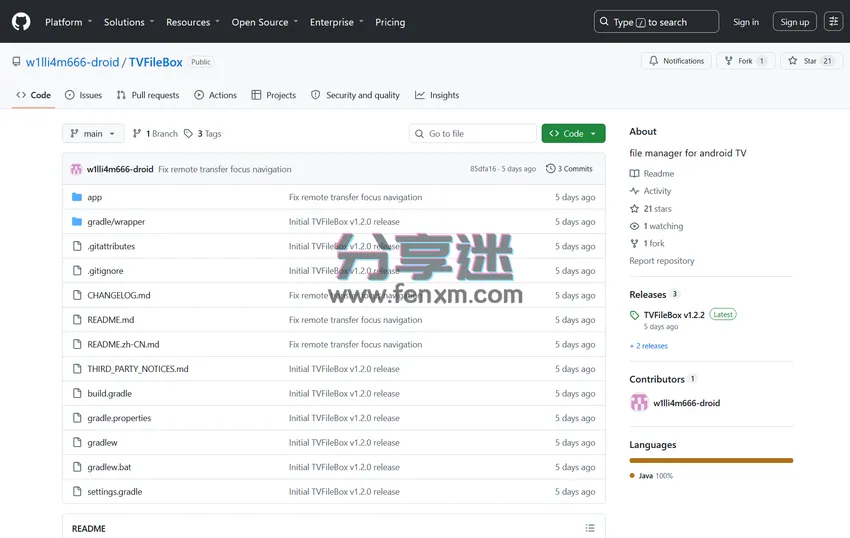850x538 pixels.
Task: Open the THIRD_PARTY_NOTICES.md file
Action: coord(138,369)
